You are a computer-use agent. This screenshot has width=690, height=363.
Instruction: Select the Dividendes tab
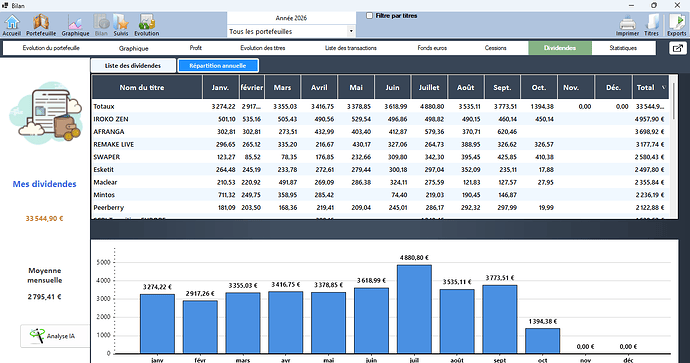point(560,48)
